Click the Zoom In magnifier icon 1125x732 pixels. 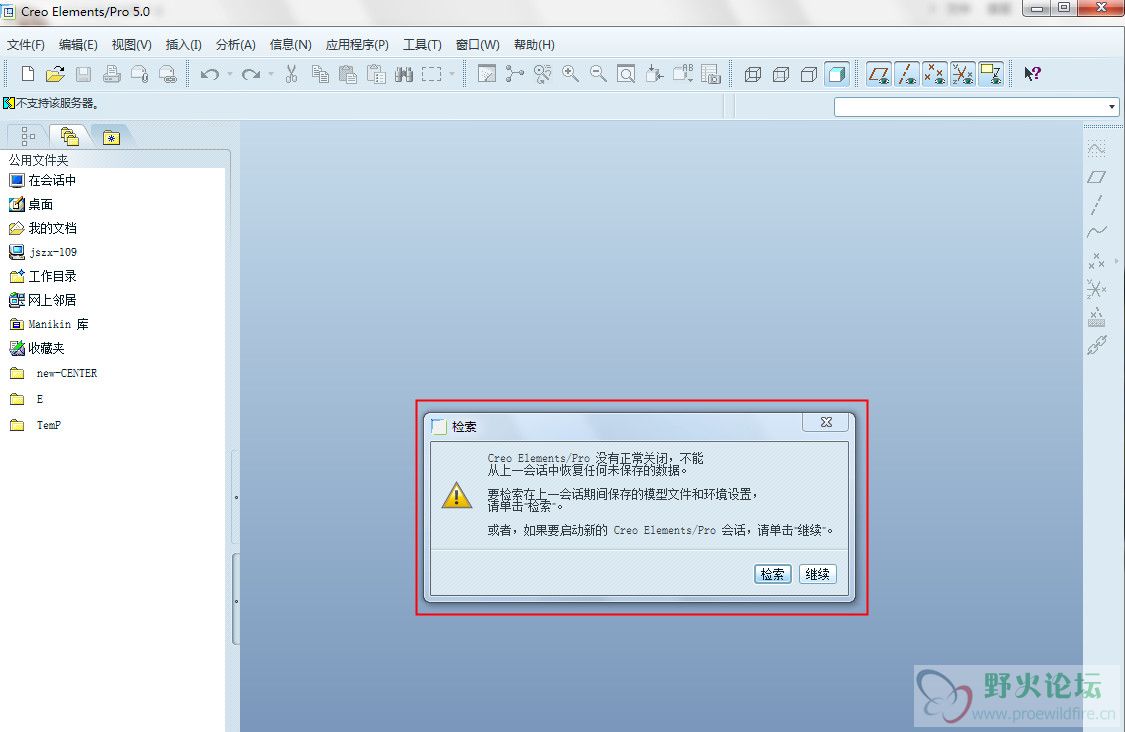(x=570, y=74)
